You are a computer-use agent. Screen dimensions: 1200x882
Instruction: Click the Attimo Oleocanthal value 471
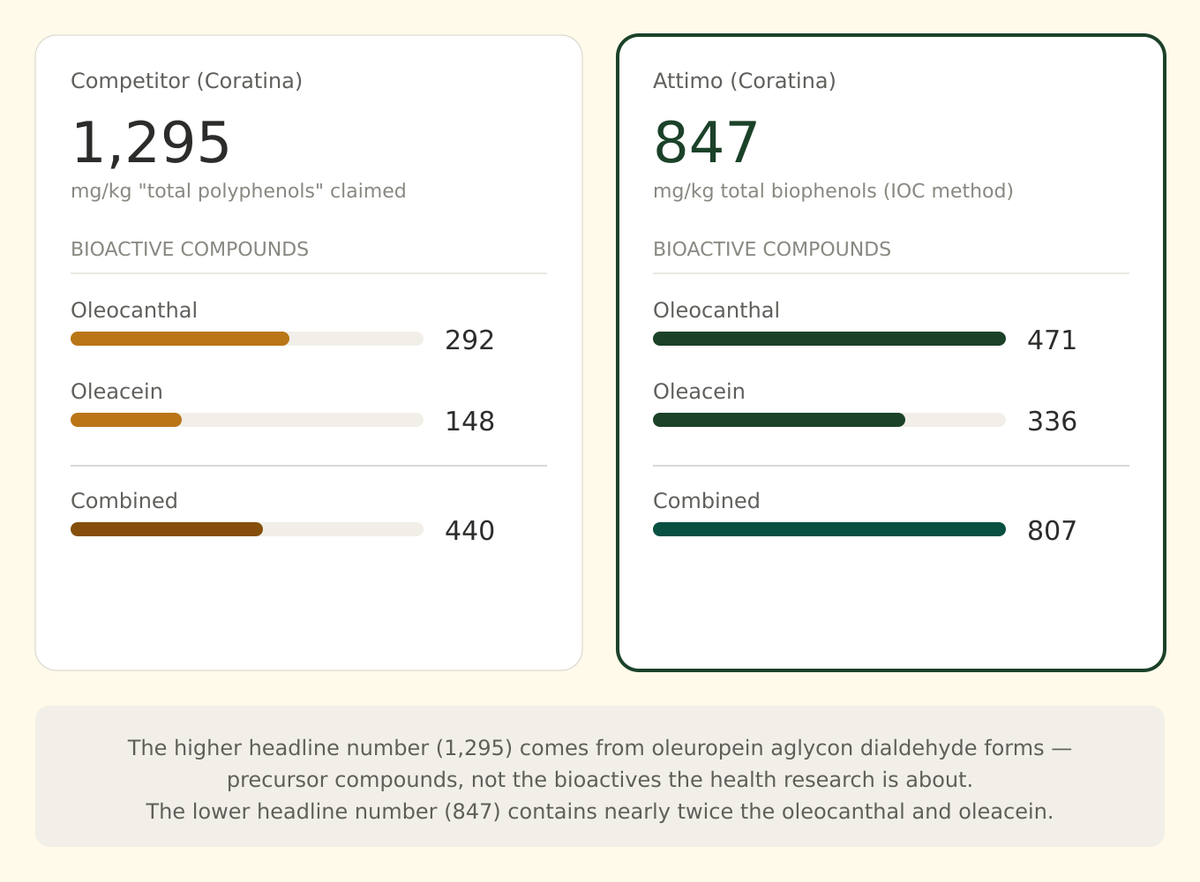(x=1052, y=340)
